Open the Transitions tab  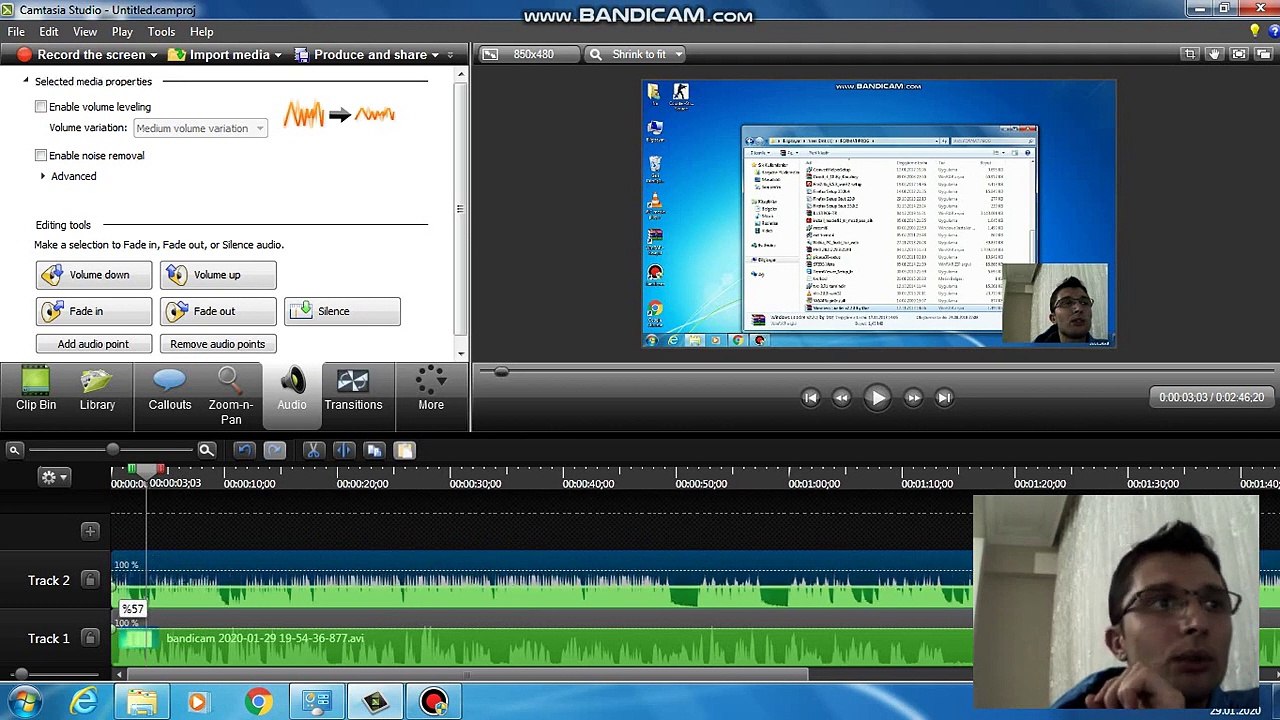(353, 390)
